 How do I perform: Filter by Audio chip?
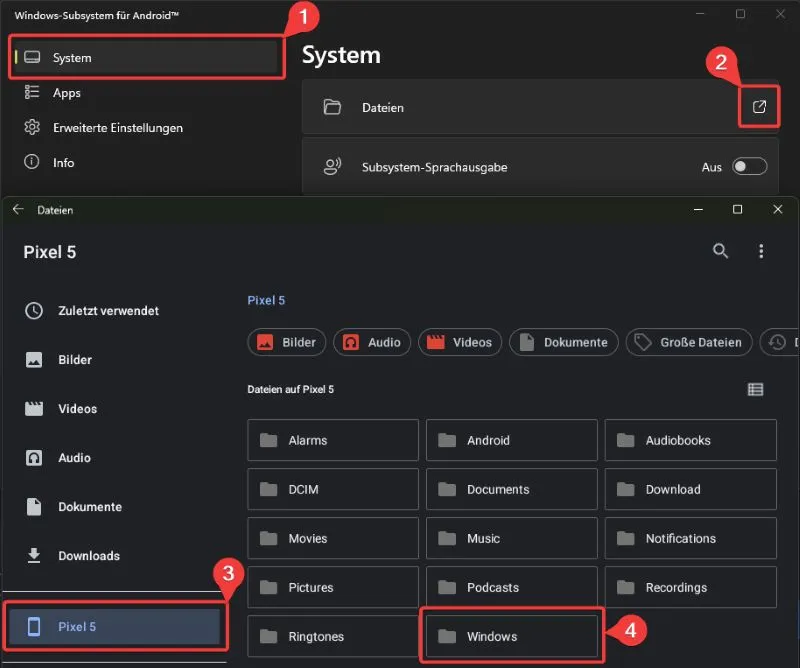(x=371, y=342)
